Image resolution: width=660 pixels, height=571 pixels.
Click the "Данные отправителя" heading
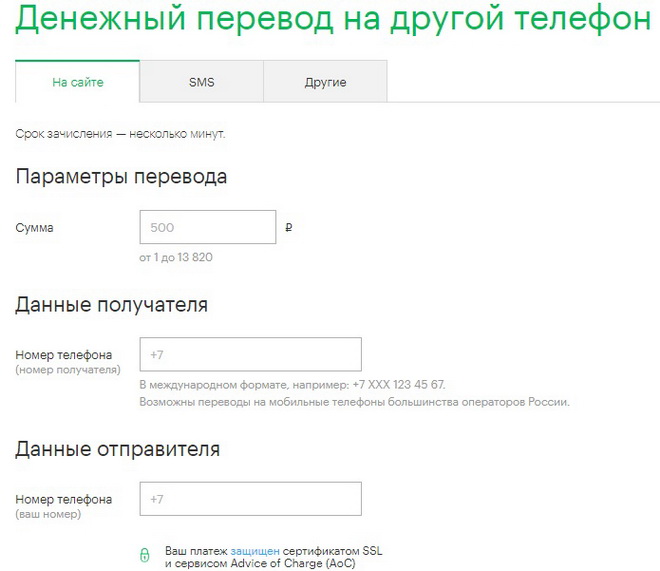point(118,449)
